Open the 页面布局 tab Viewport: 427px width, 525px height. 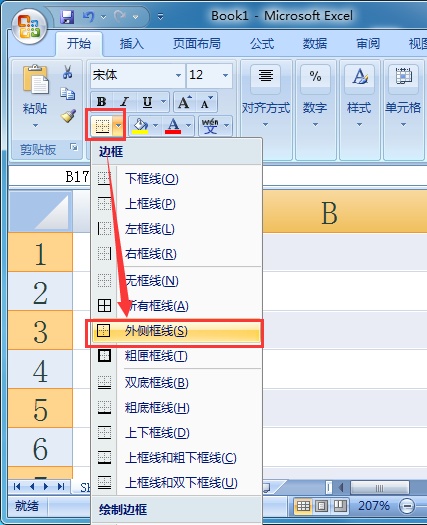tap(197, 44)
